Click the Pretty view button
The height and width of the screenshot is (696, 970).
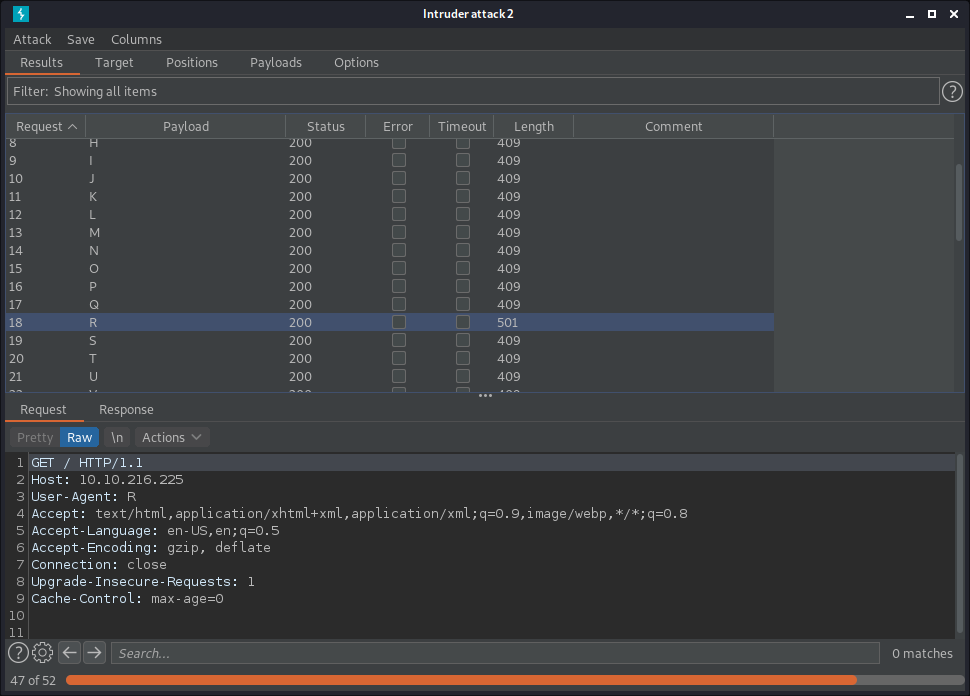click(x=35, y=437)
